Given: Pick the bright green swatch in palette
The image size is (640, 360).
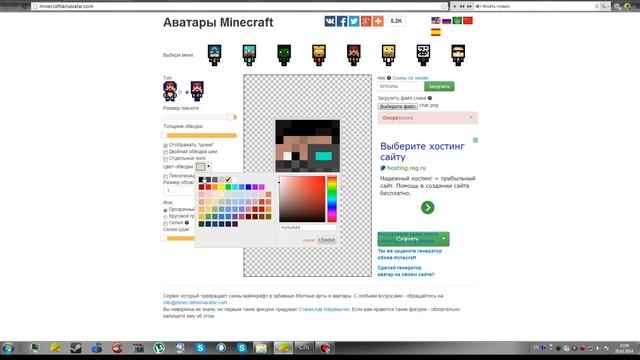Looking at the screenshot, I should [x=228, y=187].
